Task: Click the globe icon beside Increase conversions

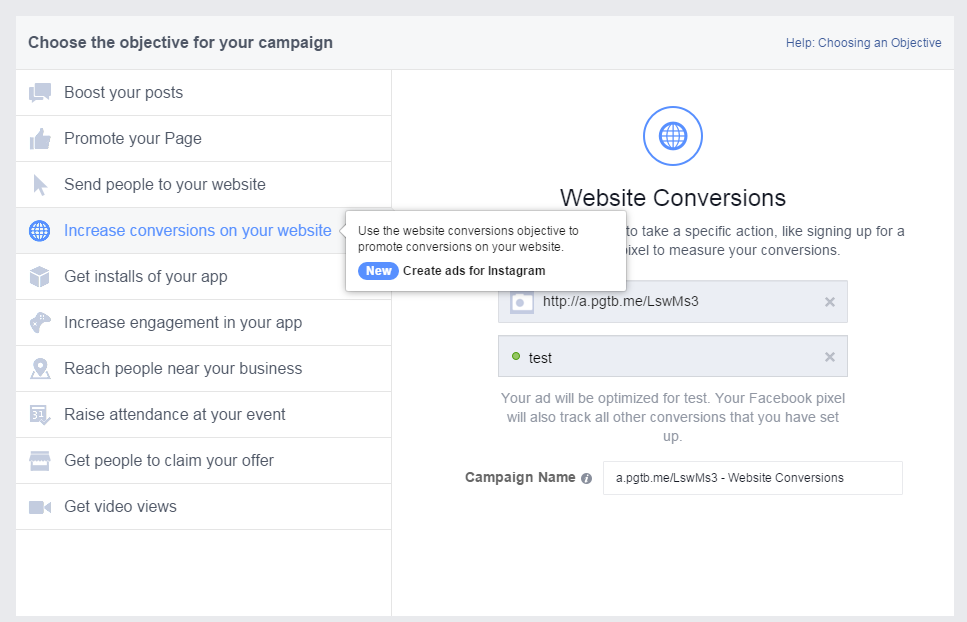Action: (40, 231)
